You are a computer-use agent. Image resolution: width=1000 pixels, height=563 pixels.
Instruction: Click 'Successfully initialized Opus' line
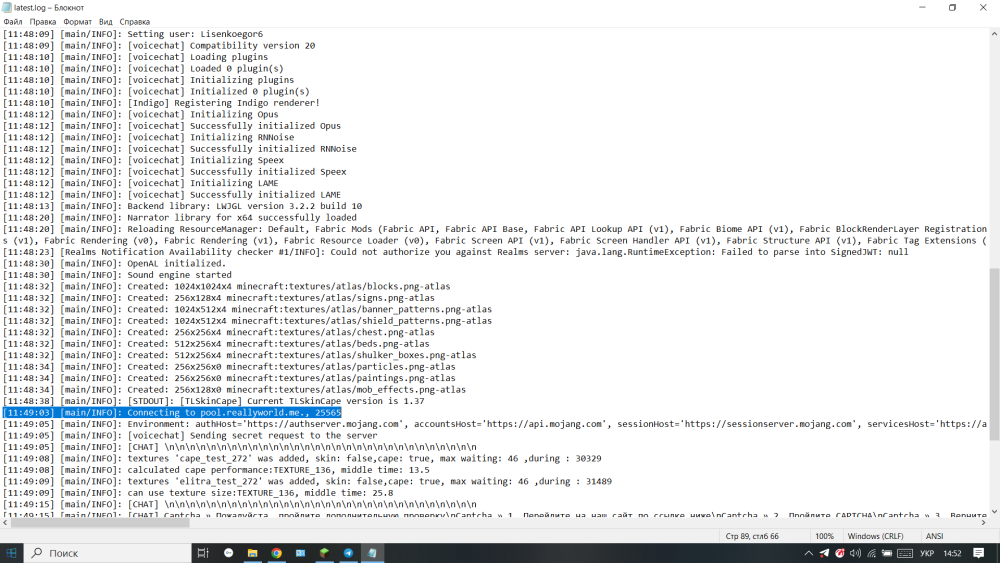click(x=172, y=126)
